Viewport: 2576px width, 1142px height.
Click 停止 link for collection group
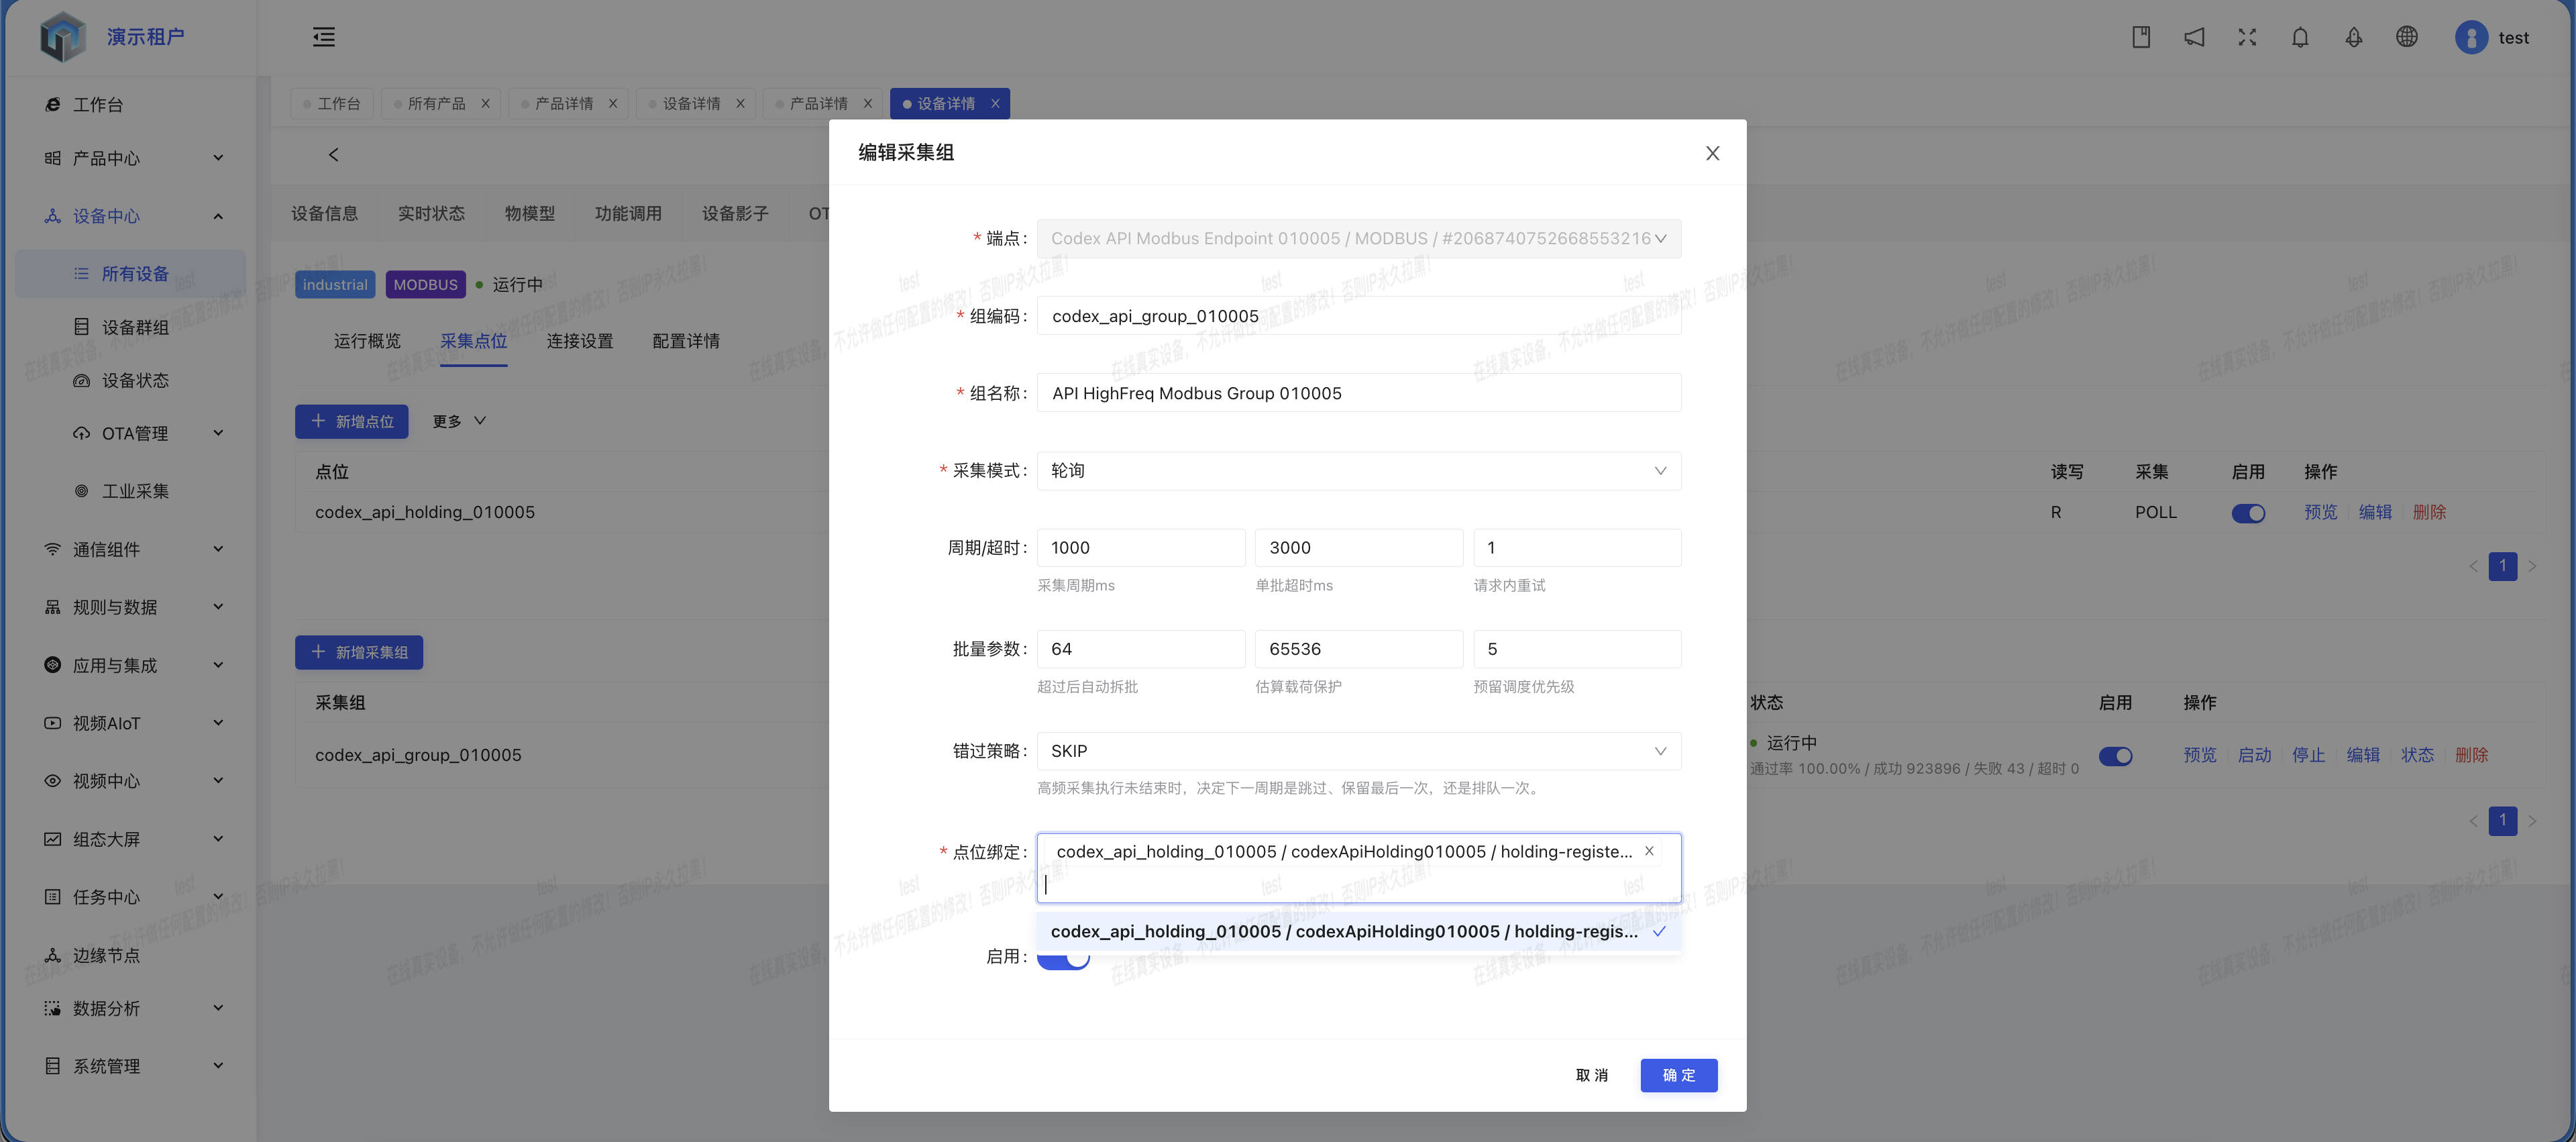point(2308,755)
